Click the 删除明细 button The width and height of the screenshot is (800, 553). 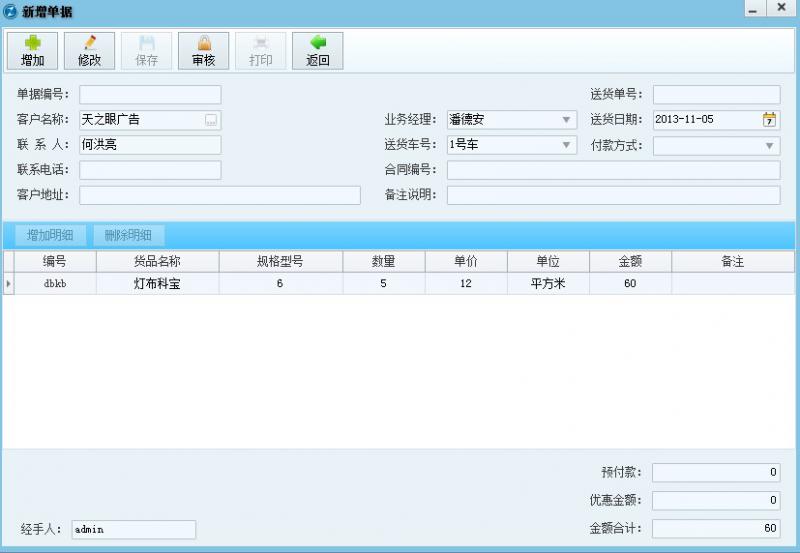[128, 236]
